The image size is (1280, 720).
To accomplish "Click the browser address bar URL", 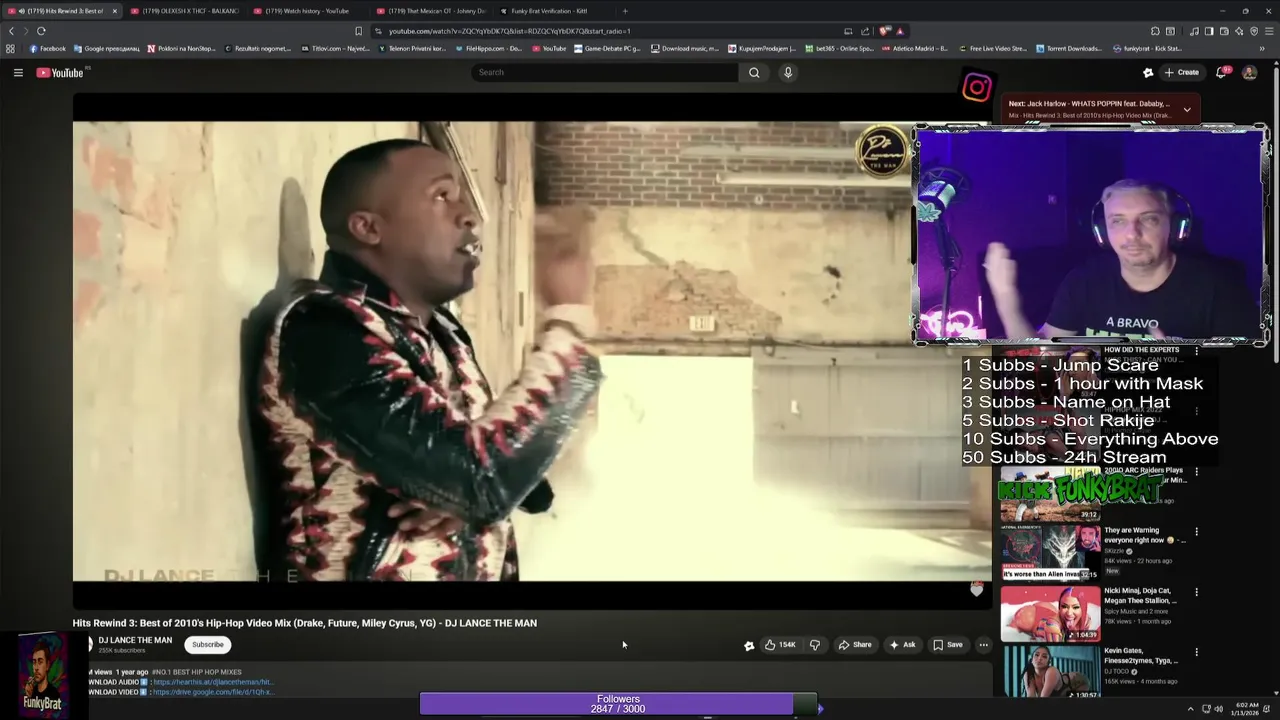I will tap(509, 31).
